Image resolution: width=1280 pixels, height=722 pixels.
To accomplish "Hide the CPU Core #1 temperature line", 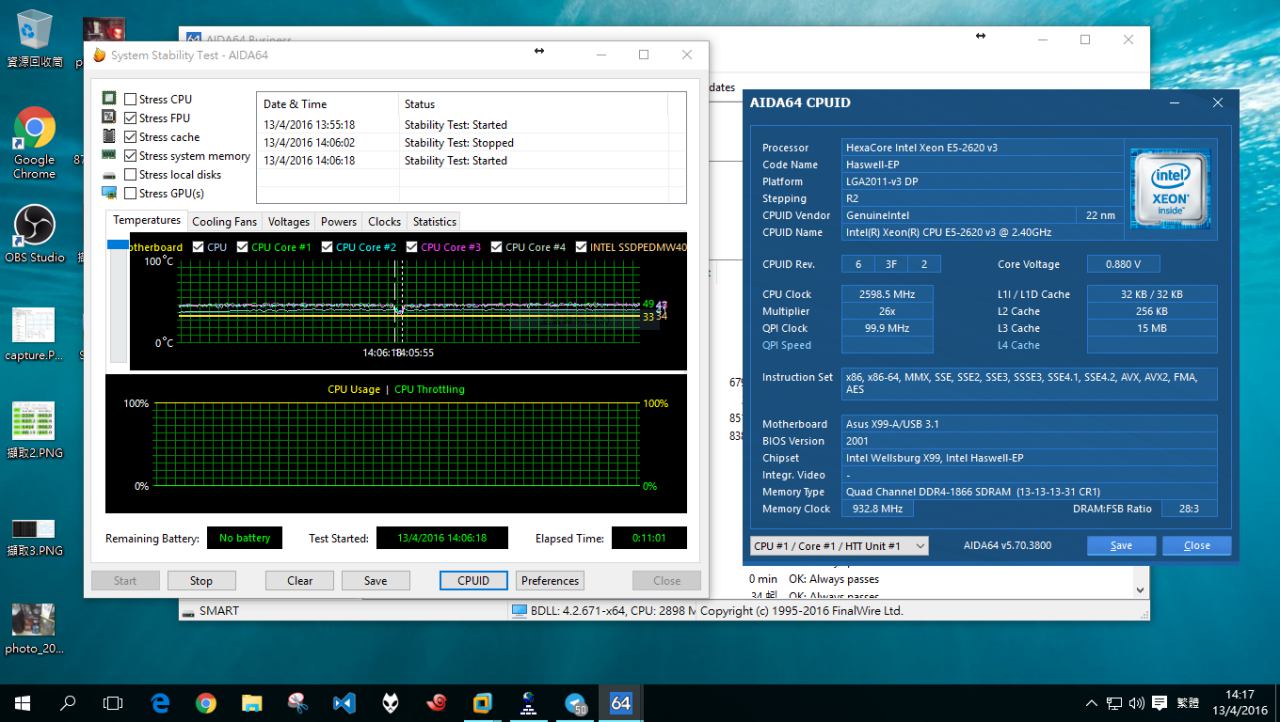I will 242,247.
